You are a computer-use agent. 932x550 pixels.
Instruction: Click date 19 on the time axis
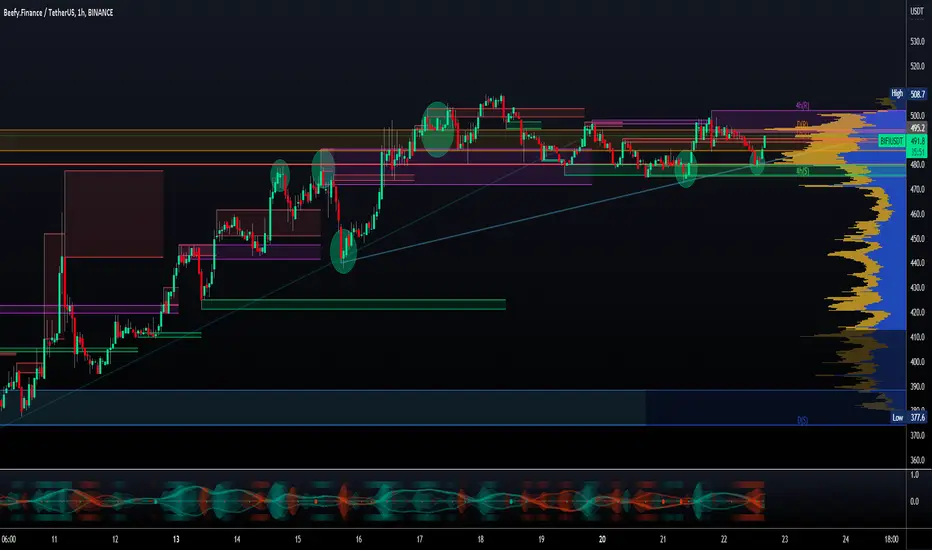pyautogui.click(x=541, y=539)
